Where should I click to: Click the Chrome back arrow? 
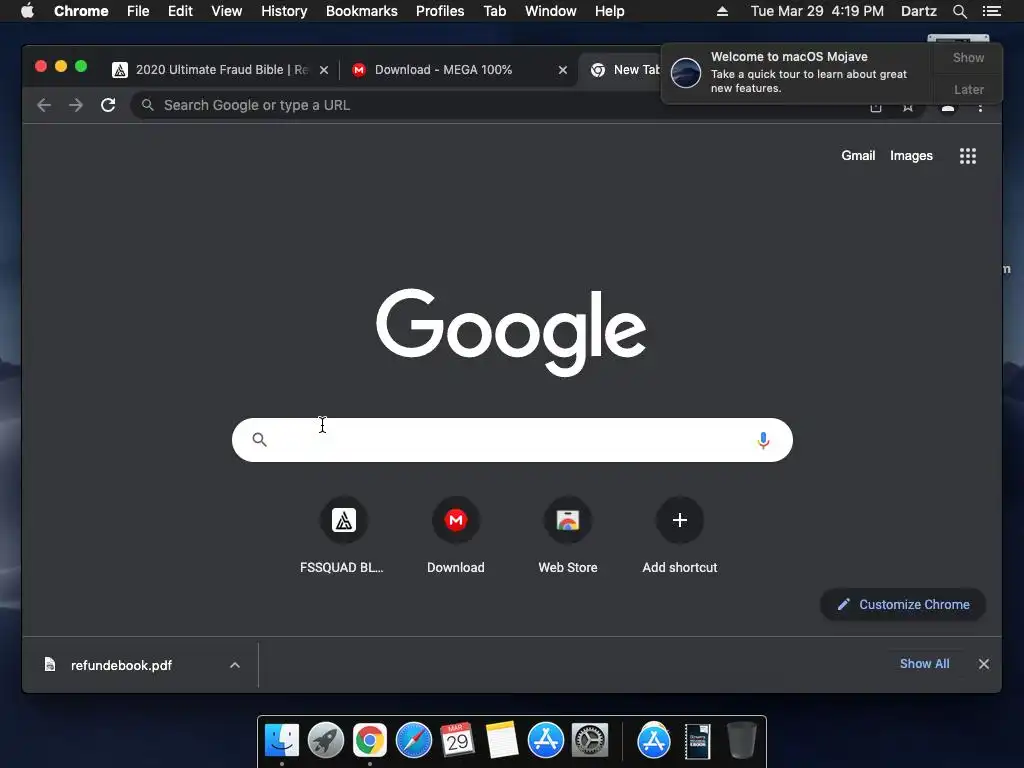pos(44,105)
